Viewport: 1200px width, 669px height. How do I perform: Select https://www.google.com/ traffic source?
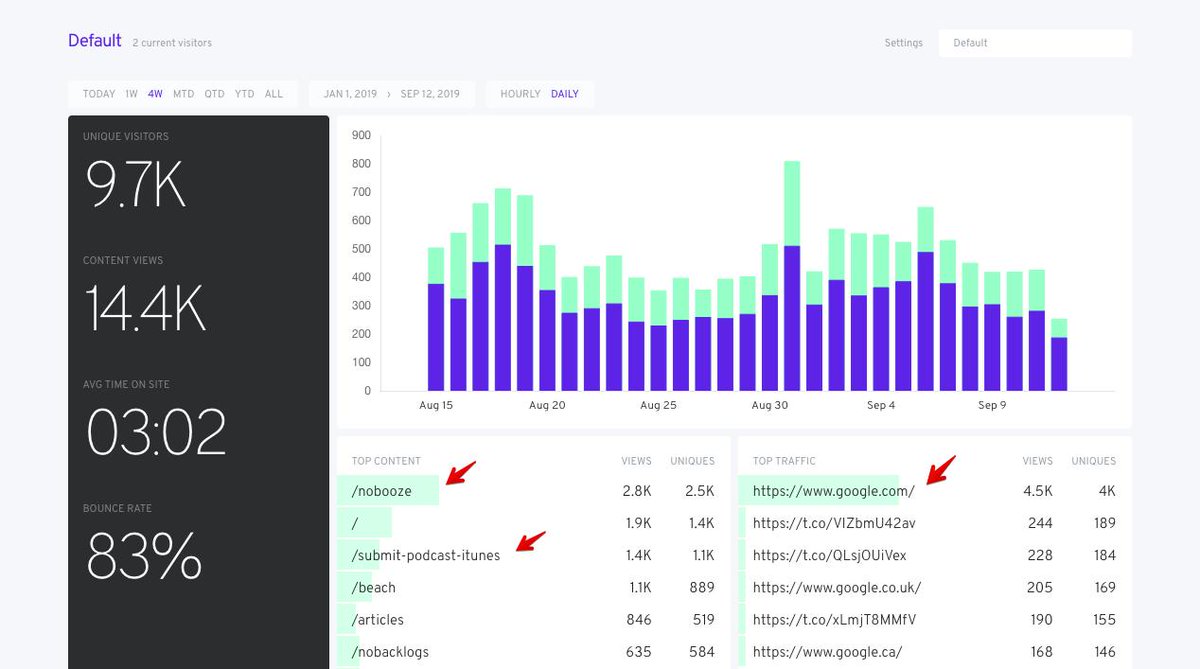[833, 491]
